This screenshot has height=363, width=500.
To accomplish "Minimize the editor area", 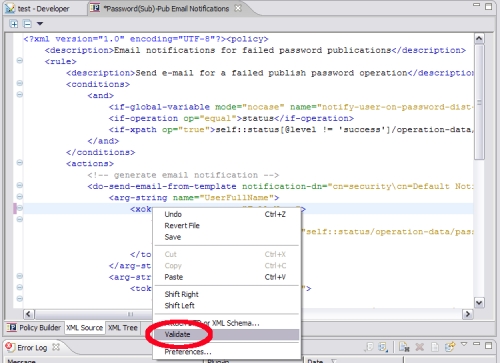I will click(x=477, y=5).
